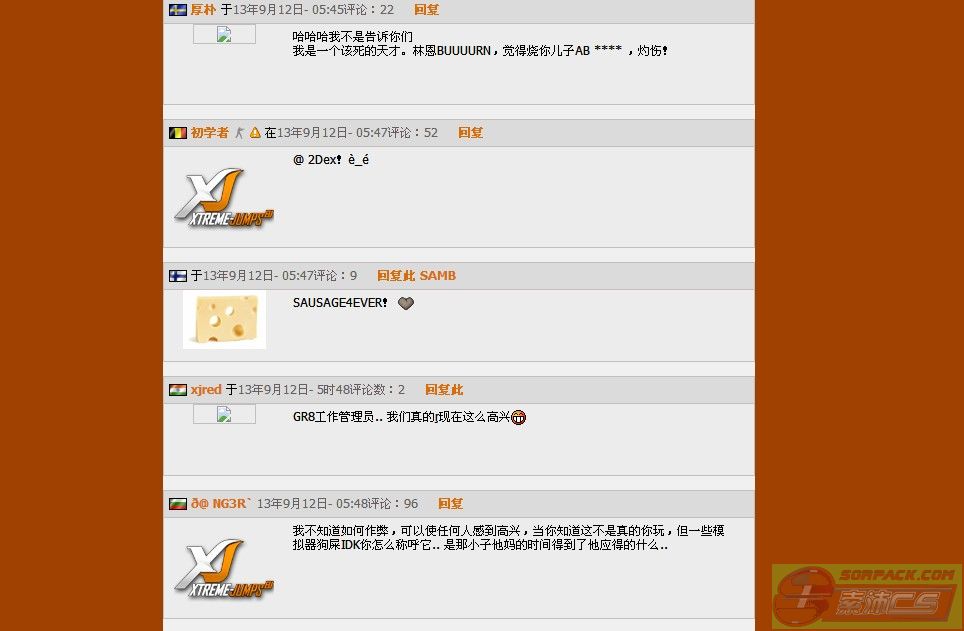Viewport: 964px width, 631px height.
Task: Click the Swedish flag beside 厚朴
Action: (178, 10)
